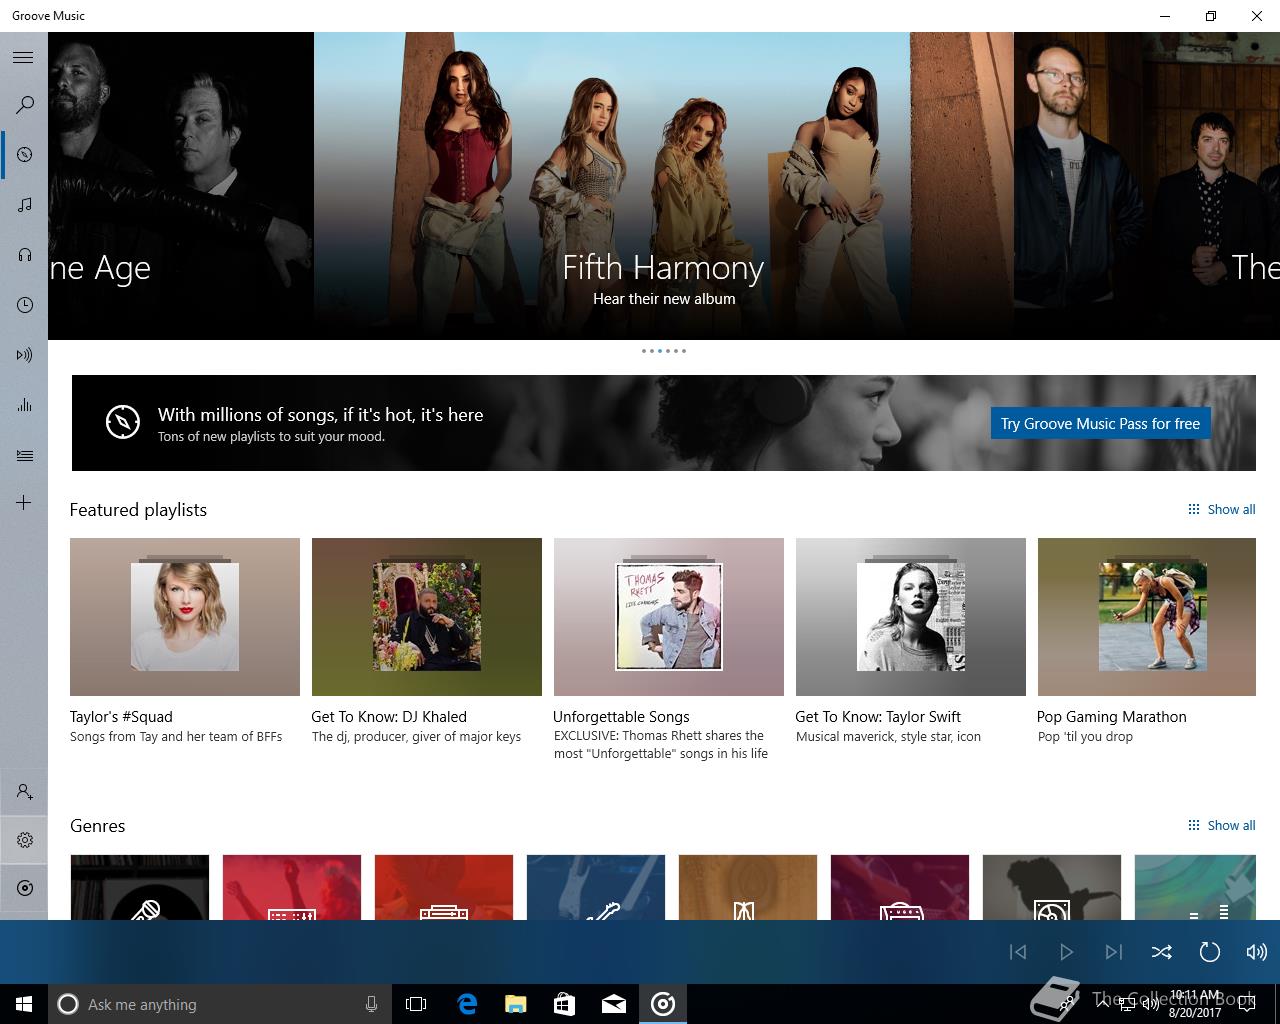Select the Explore compass icon in sidebar
Viewport: 1280px width, 1024px height.
click(x=24, y=155)
